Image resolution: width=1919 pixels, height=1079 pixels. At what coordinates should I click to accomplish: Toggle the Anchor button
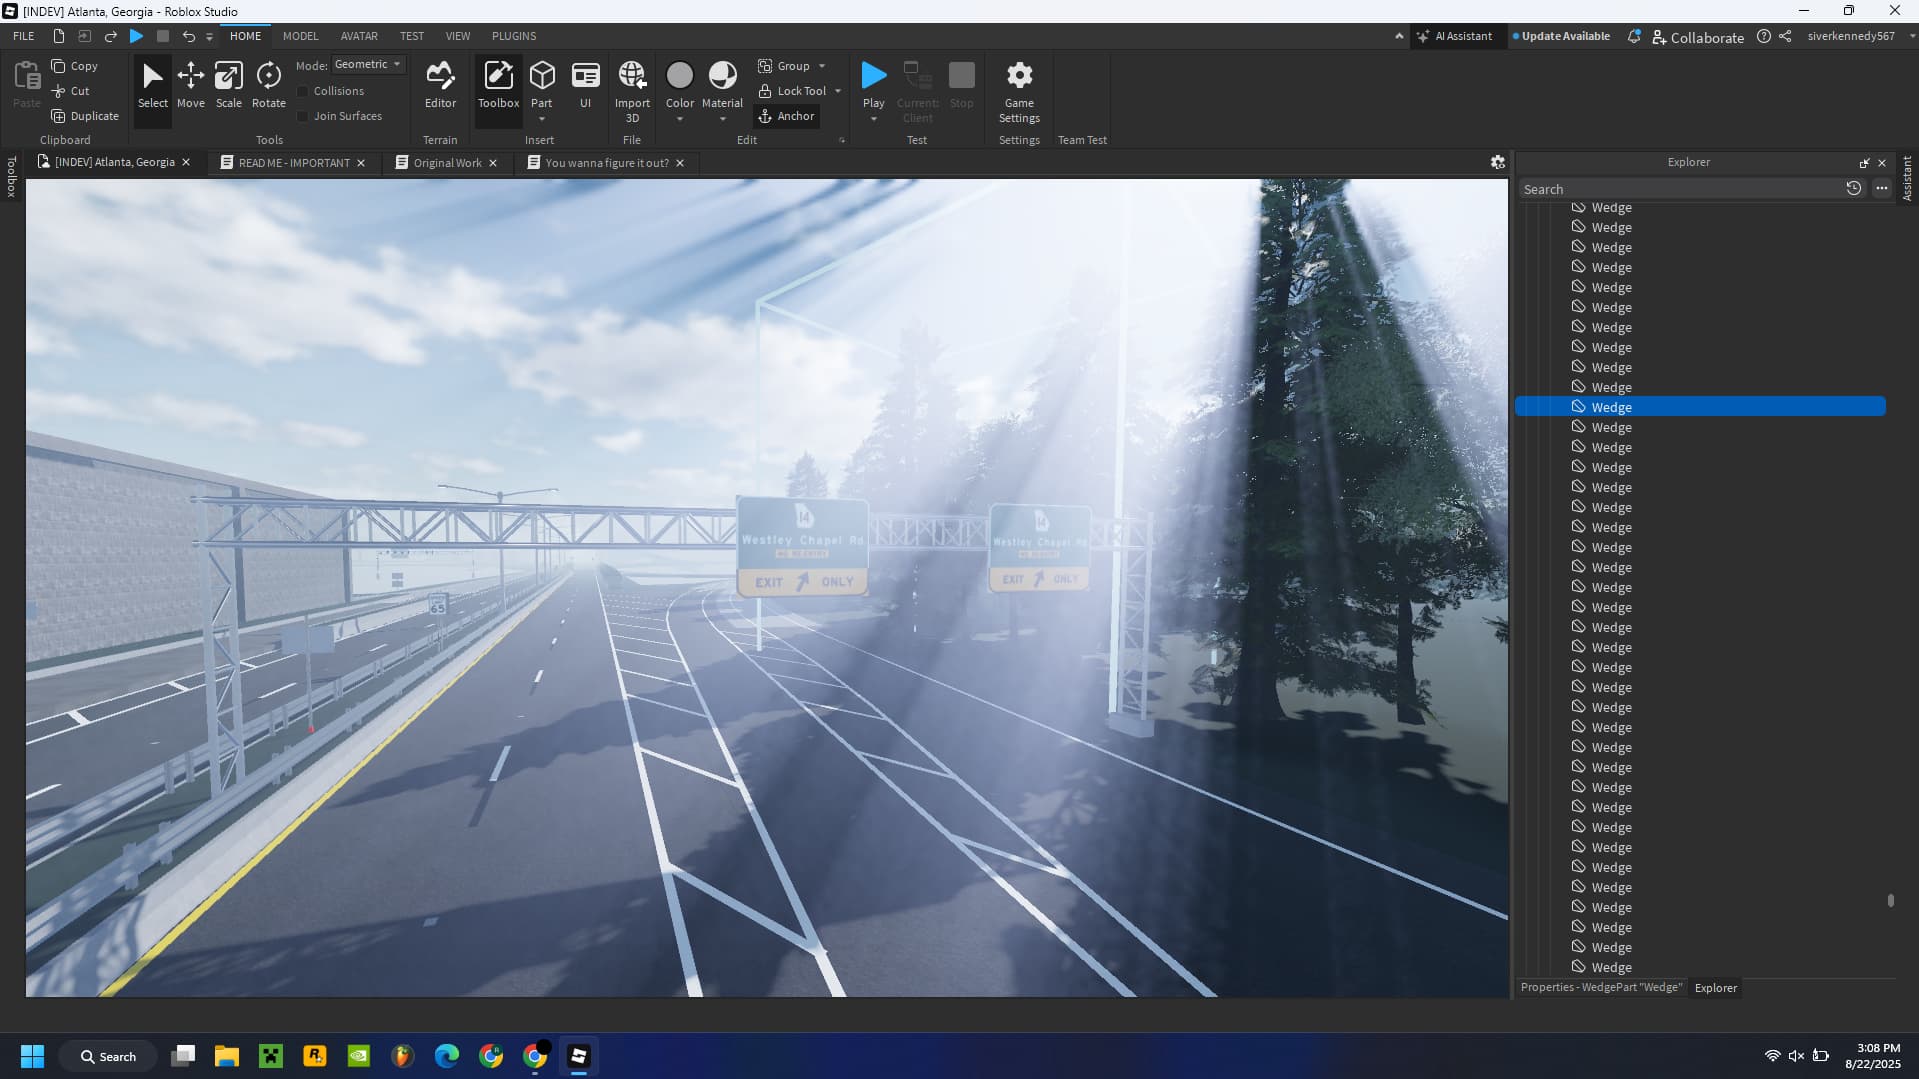pos(787,116)
